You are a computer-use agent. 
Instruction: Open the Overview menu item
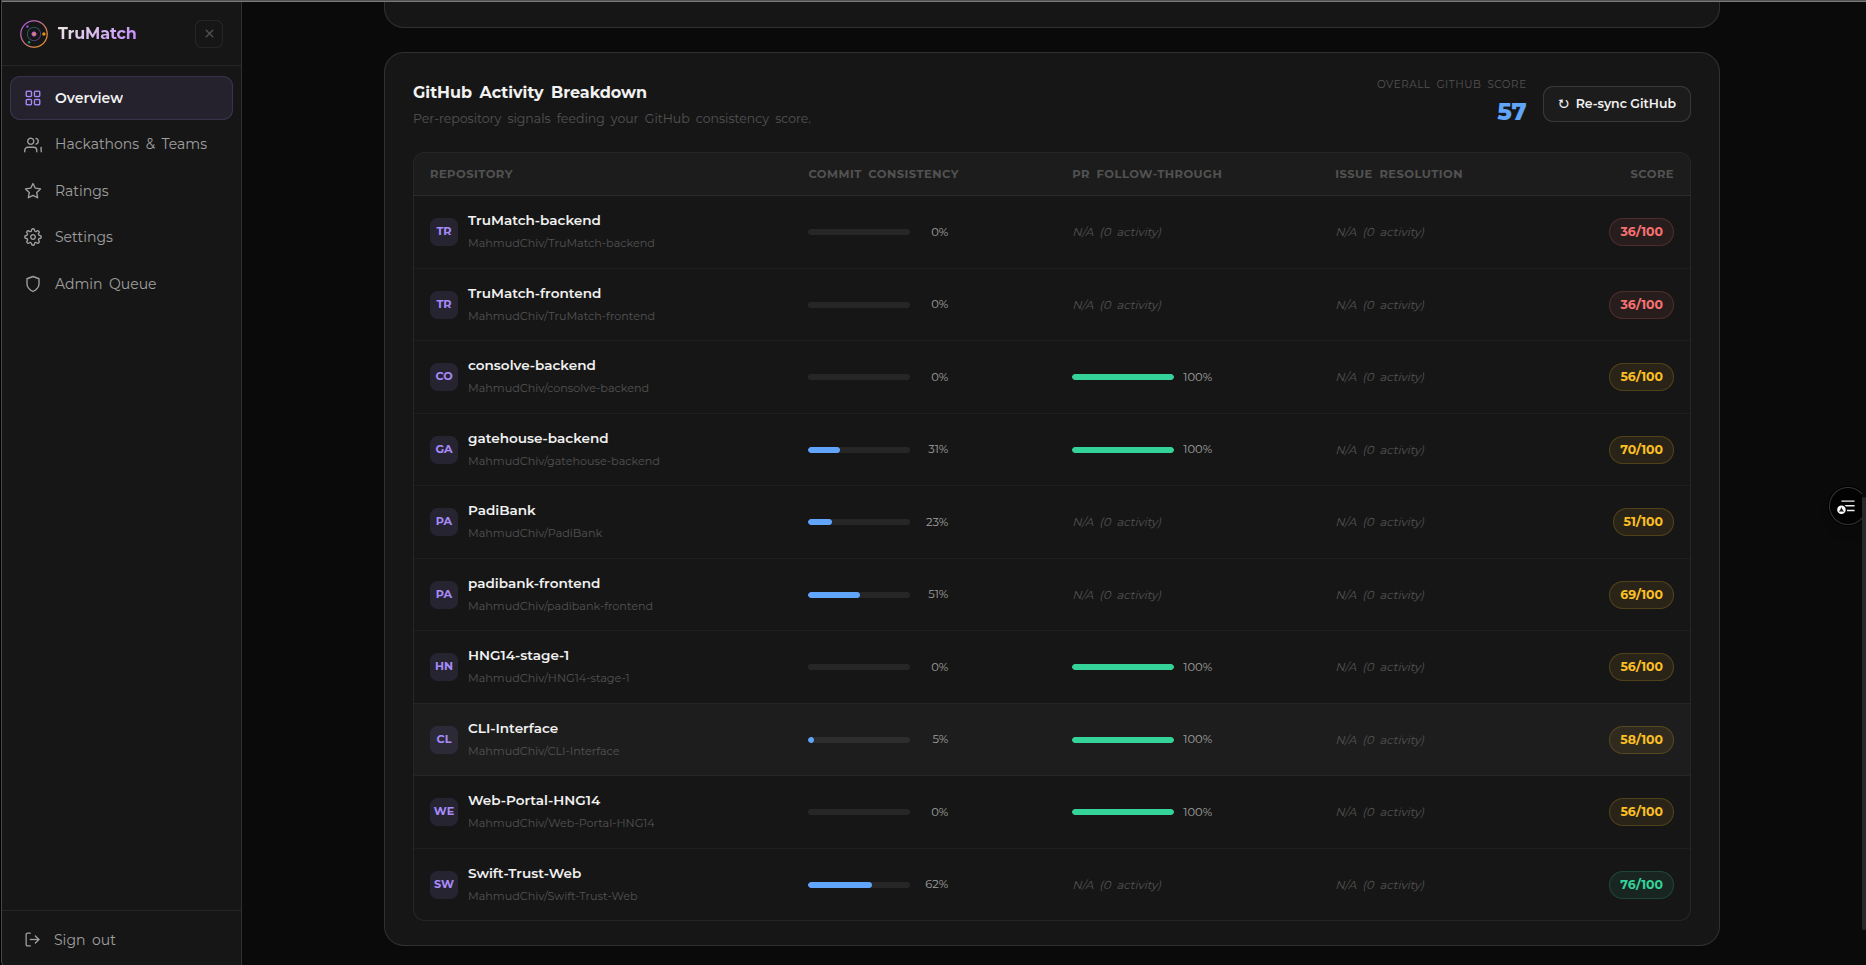click(121, 98)
